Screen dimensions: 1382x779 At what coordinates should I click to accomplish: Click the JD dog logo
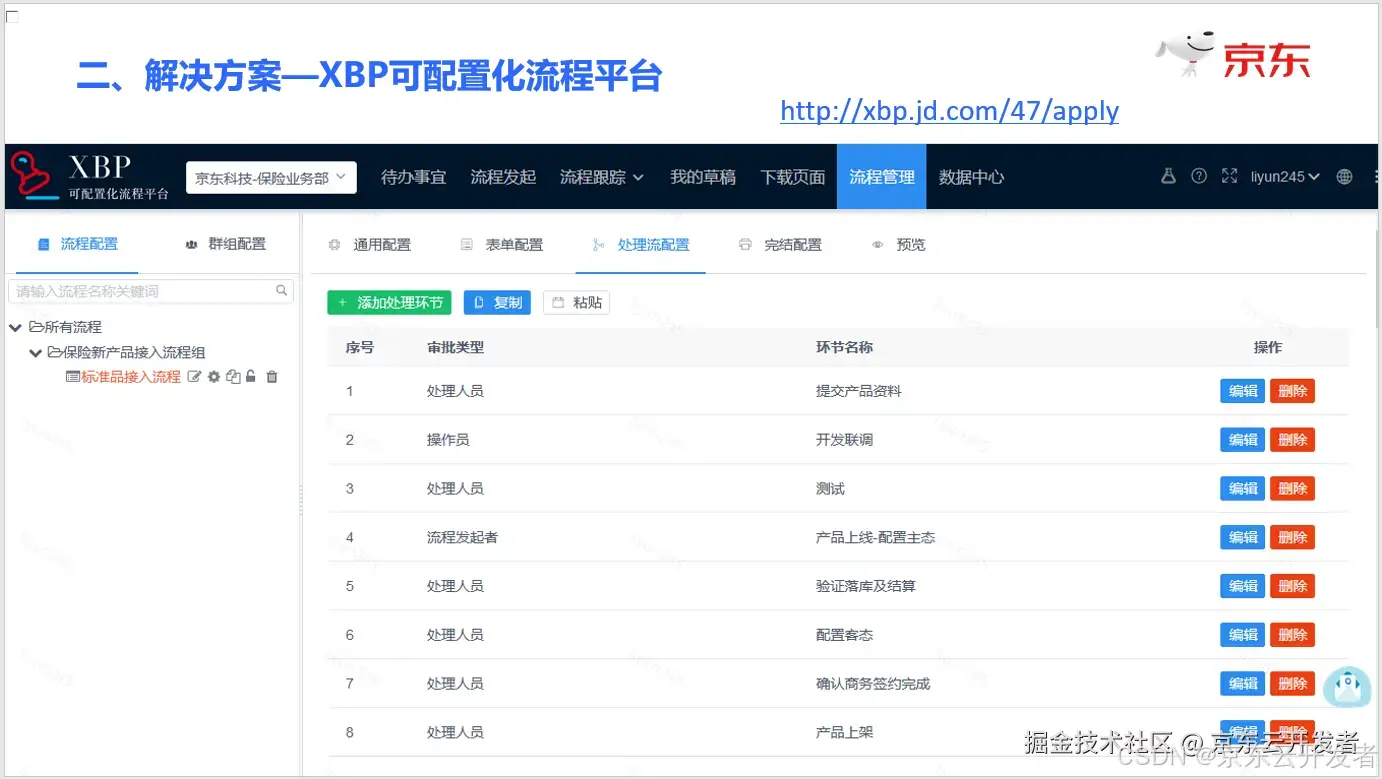click(1187, 56)
